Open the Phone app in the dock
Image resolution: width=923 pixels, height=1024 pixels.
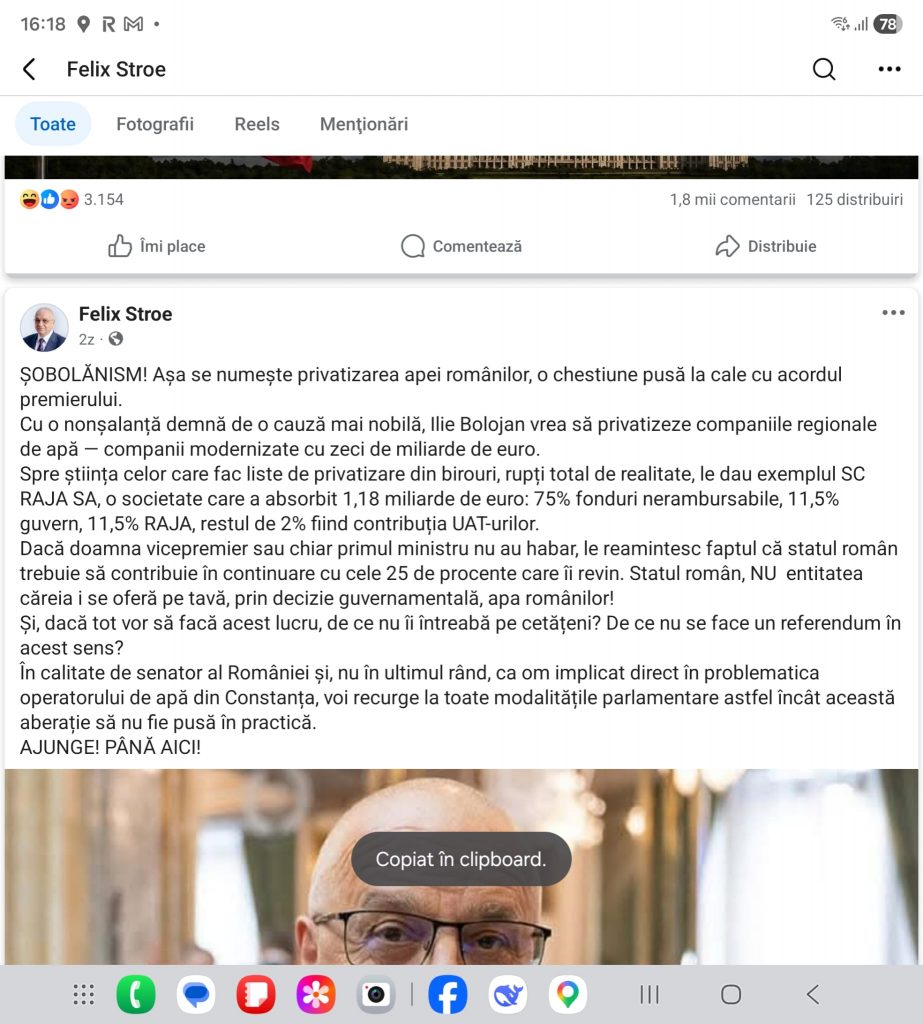[x=136, y=995]
